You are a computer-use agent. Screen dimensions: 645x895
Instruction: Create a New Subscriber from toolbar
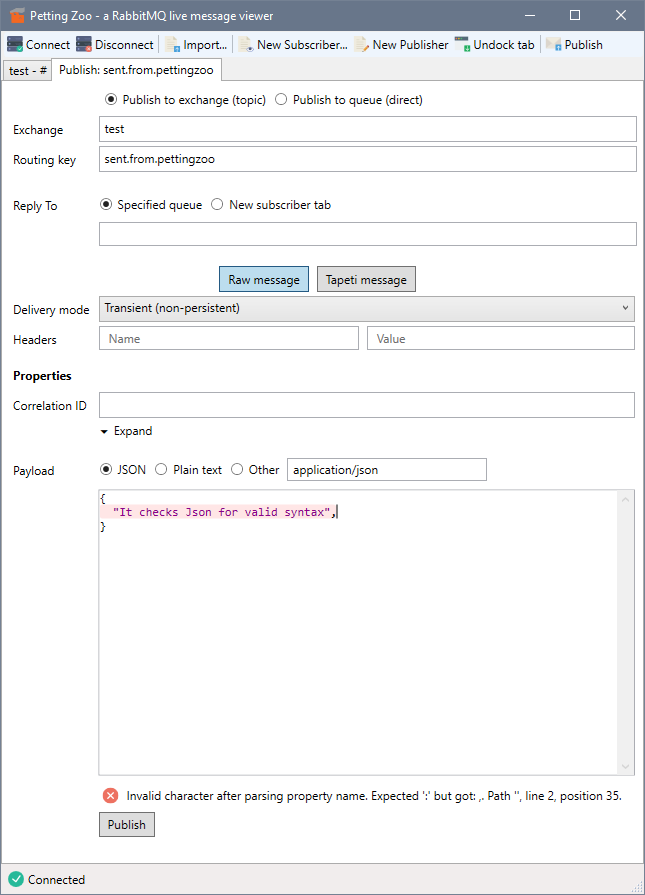[293, 45]
